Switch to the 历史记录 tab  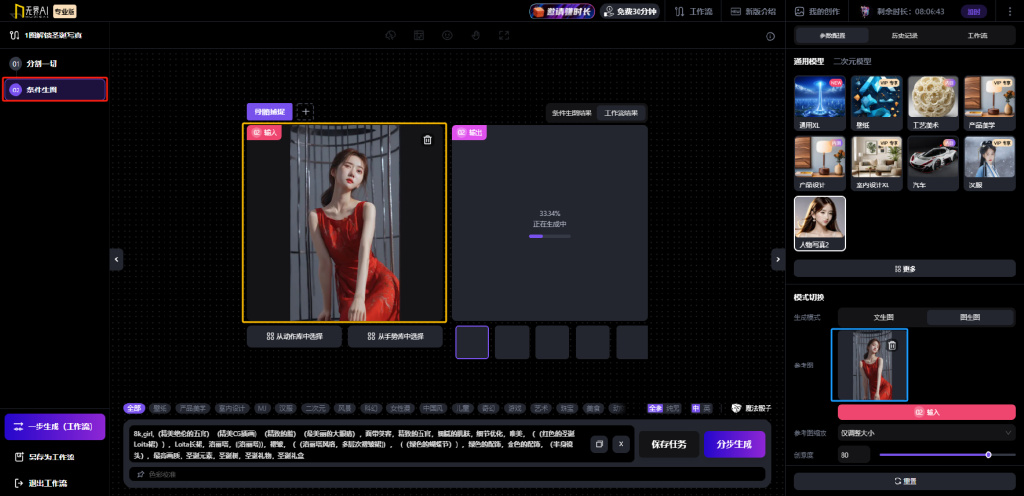point(904,35)
